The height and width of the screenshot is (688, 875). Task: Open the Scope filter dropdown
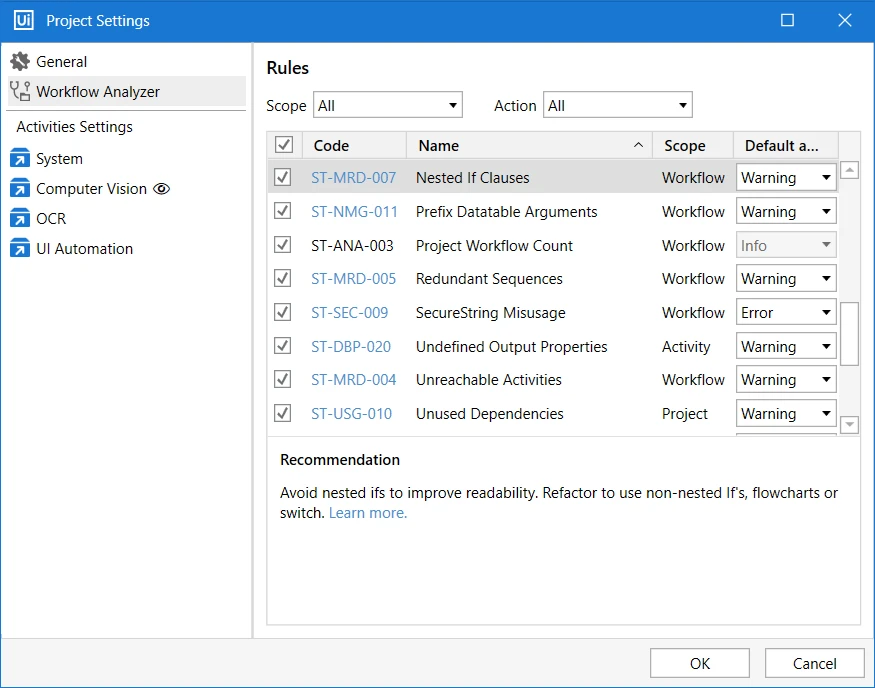tap(388, 105)
